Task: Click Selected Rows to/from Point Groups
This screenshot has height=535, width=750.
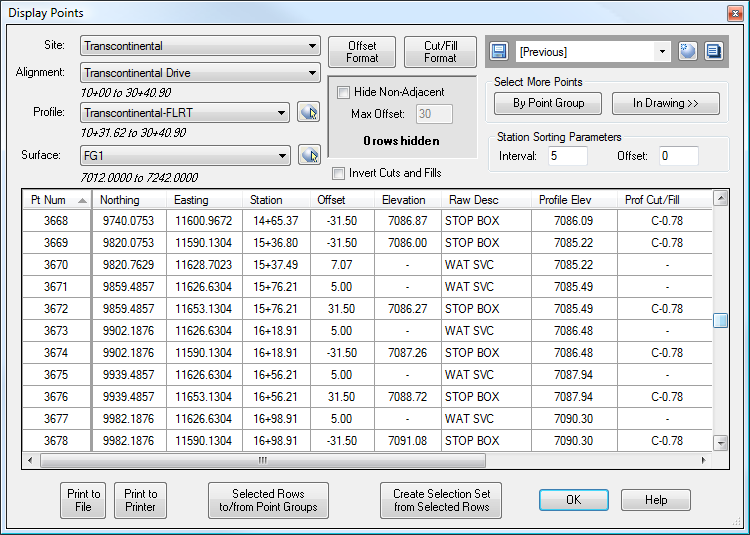Action: pos(268,500)
